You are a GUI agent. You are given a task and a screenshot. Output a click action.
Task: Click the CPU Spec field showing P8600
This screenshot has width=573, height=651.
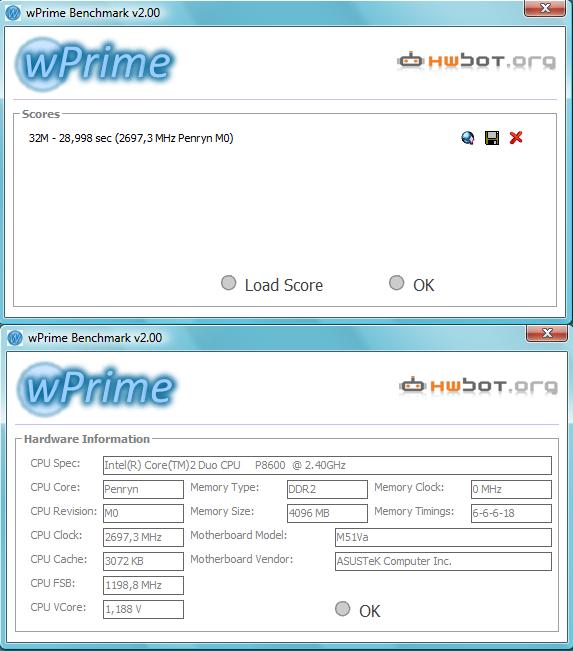[x=327, y=465]
